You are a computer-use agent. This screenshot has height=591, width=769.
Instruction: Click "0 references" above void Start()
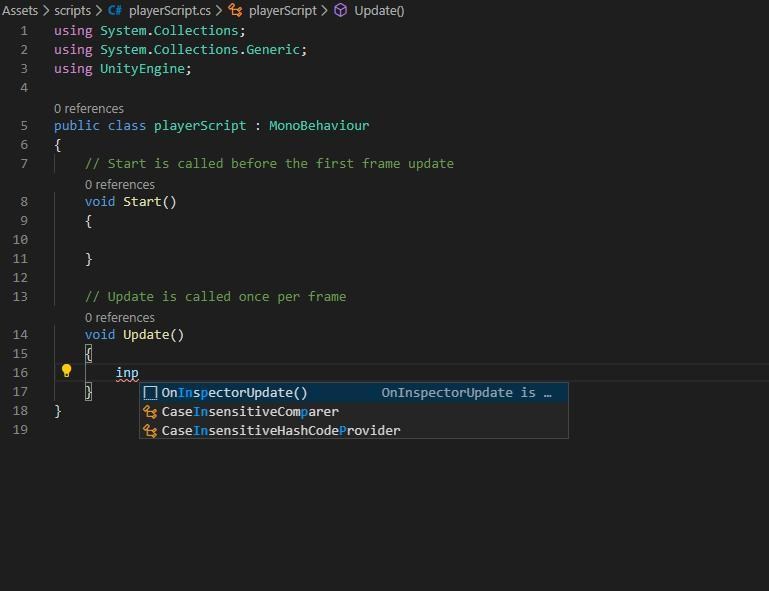click(x=120, y=184)
